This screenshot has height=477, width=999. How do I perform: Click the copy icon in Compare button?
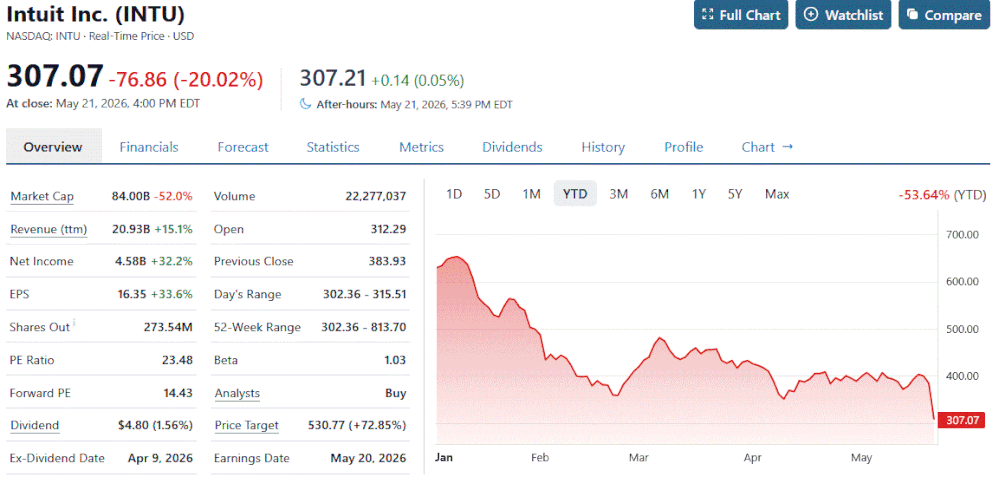[912, 15]
